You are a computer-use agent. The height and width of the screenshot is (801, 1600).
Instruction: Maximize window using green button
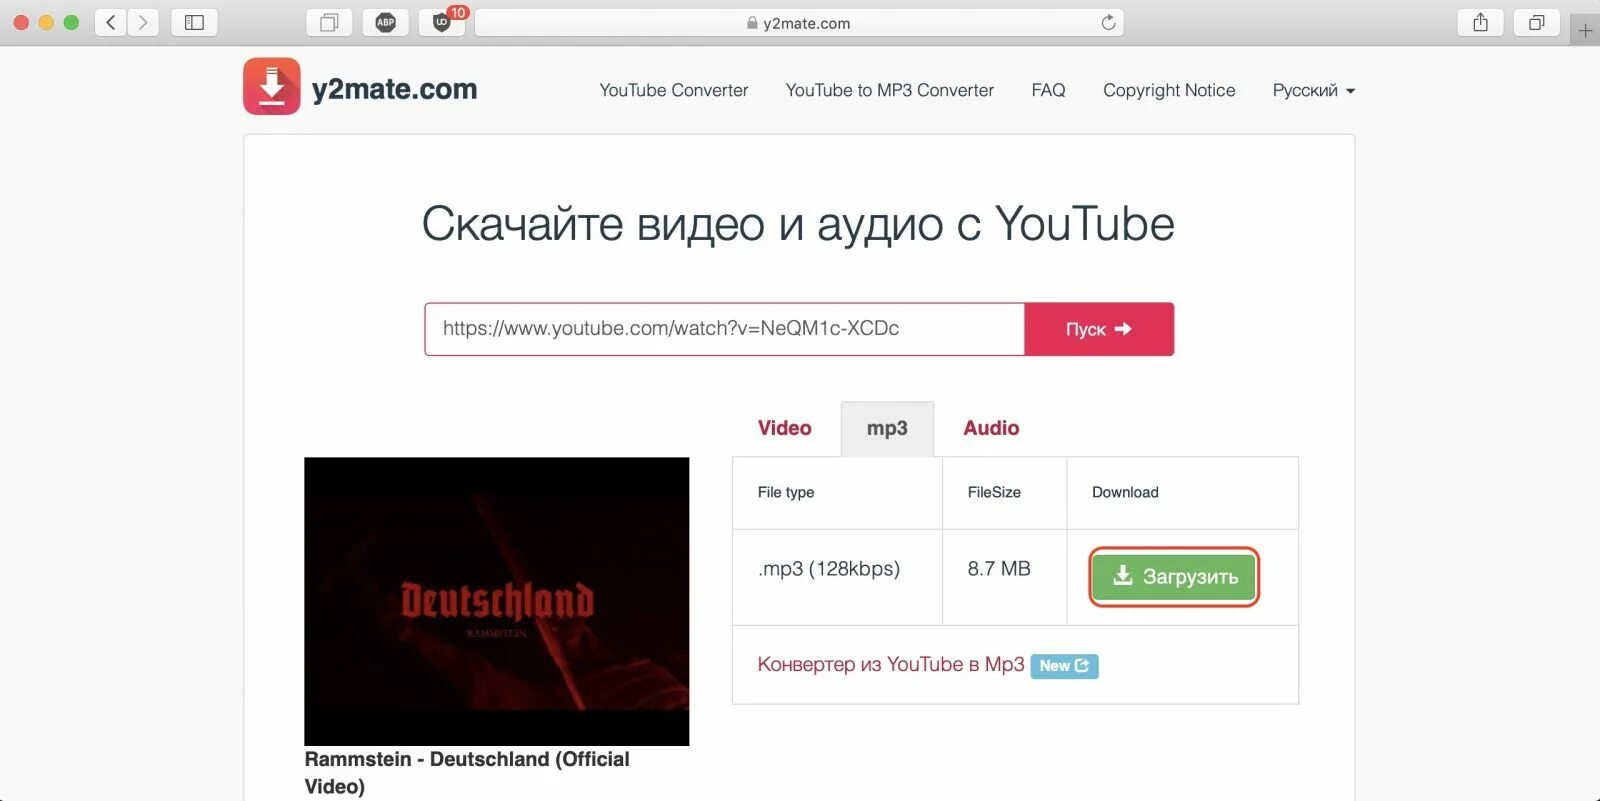(x=71, y=22)
